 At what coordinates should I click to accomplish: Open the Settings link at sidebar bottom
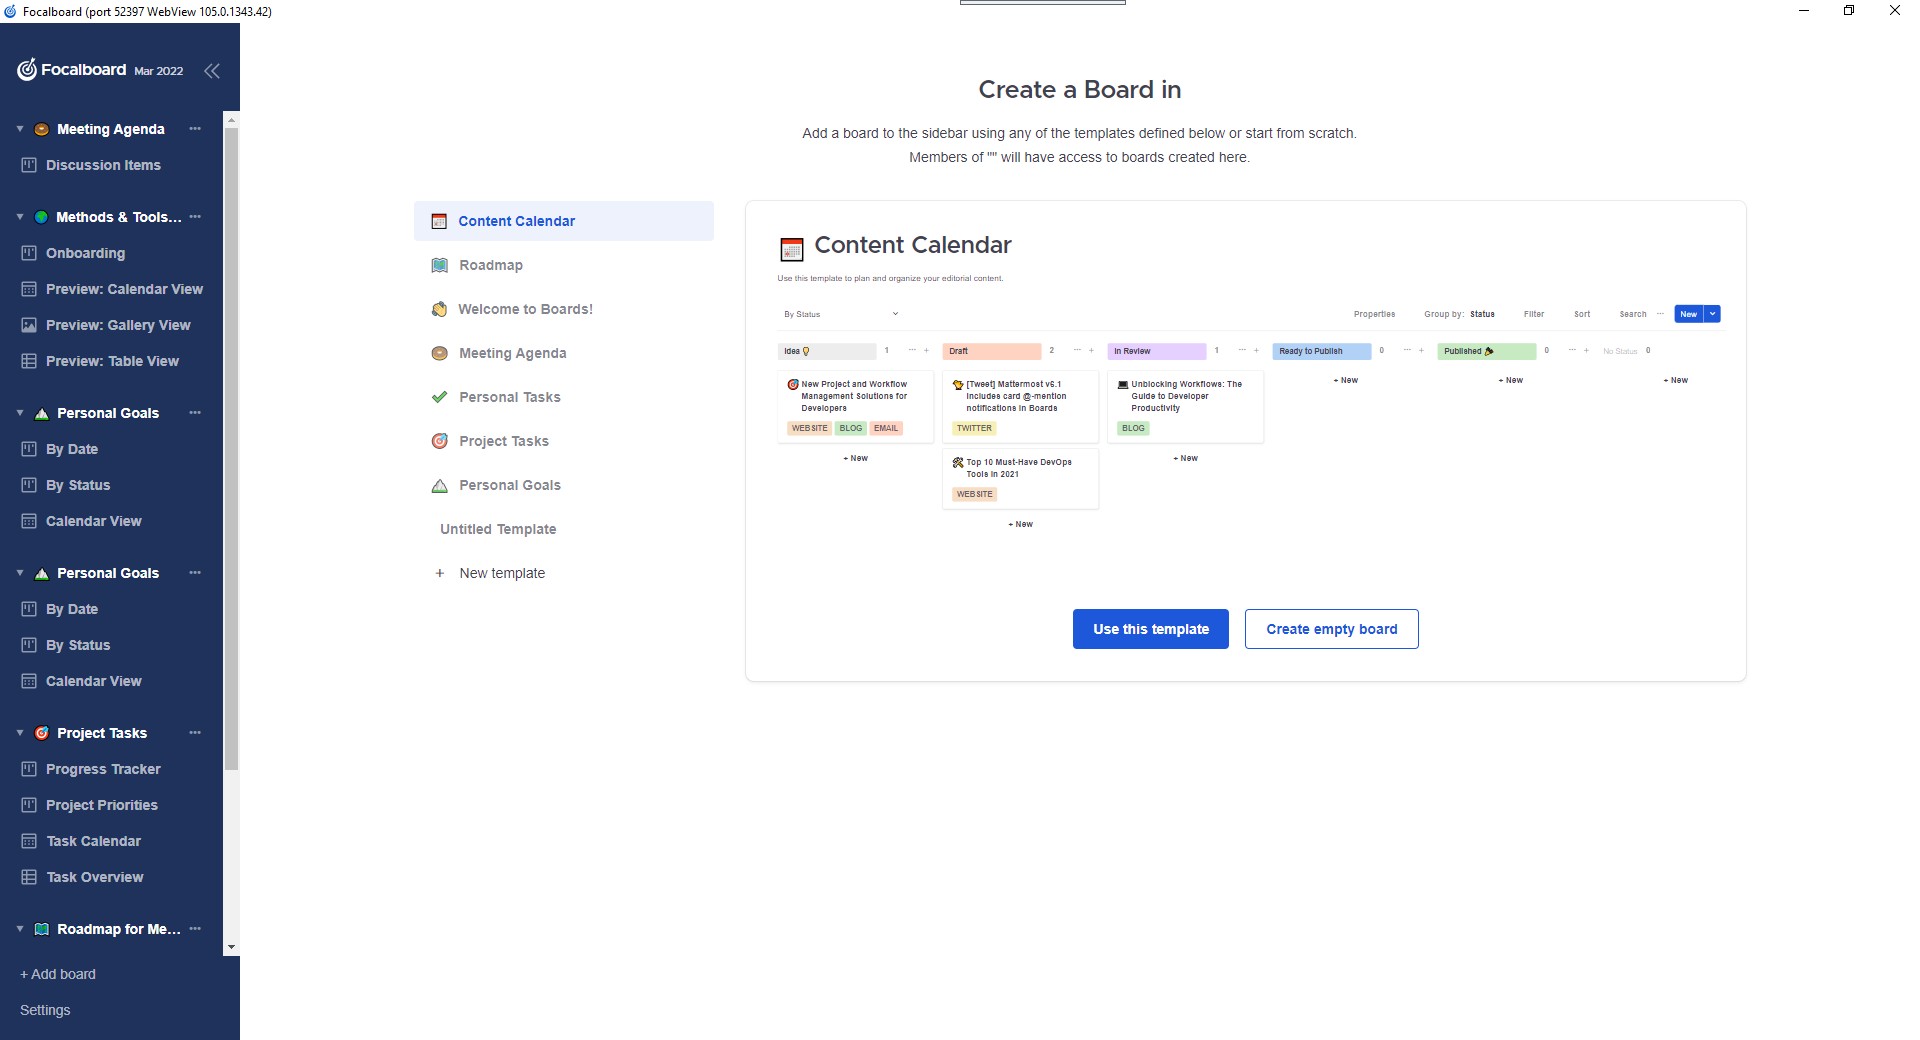[x=45, y=1010]
